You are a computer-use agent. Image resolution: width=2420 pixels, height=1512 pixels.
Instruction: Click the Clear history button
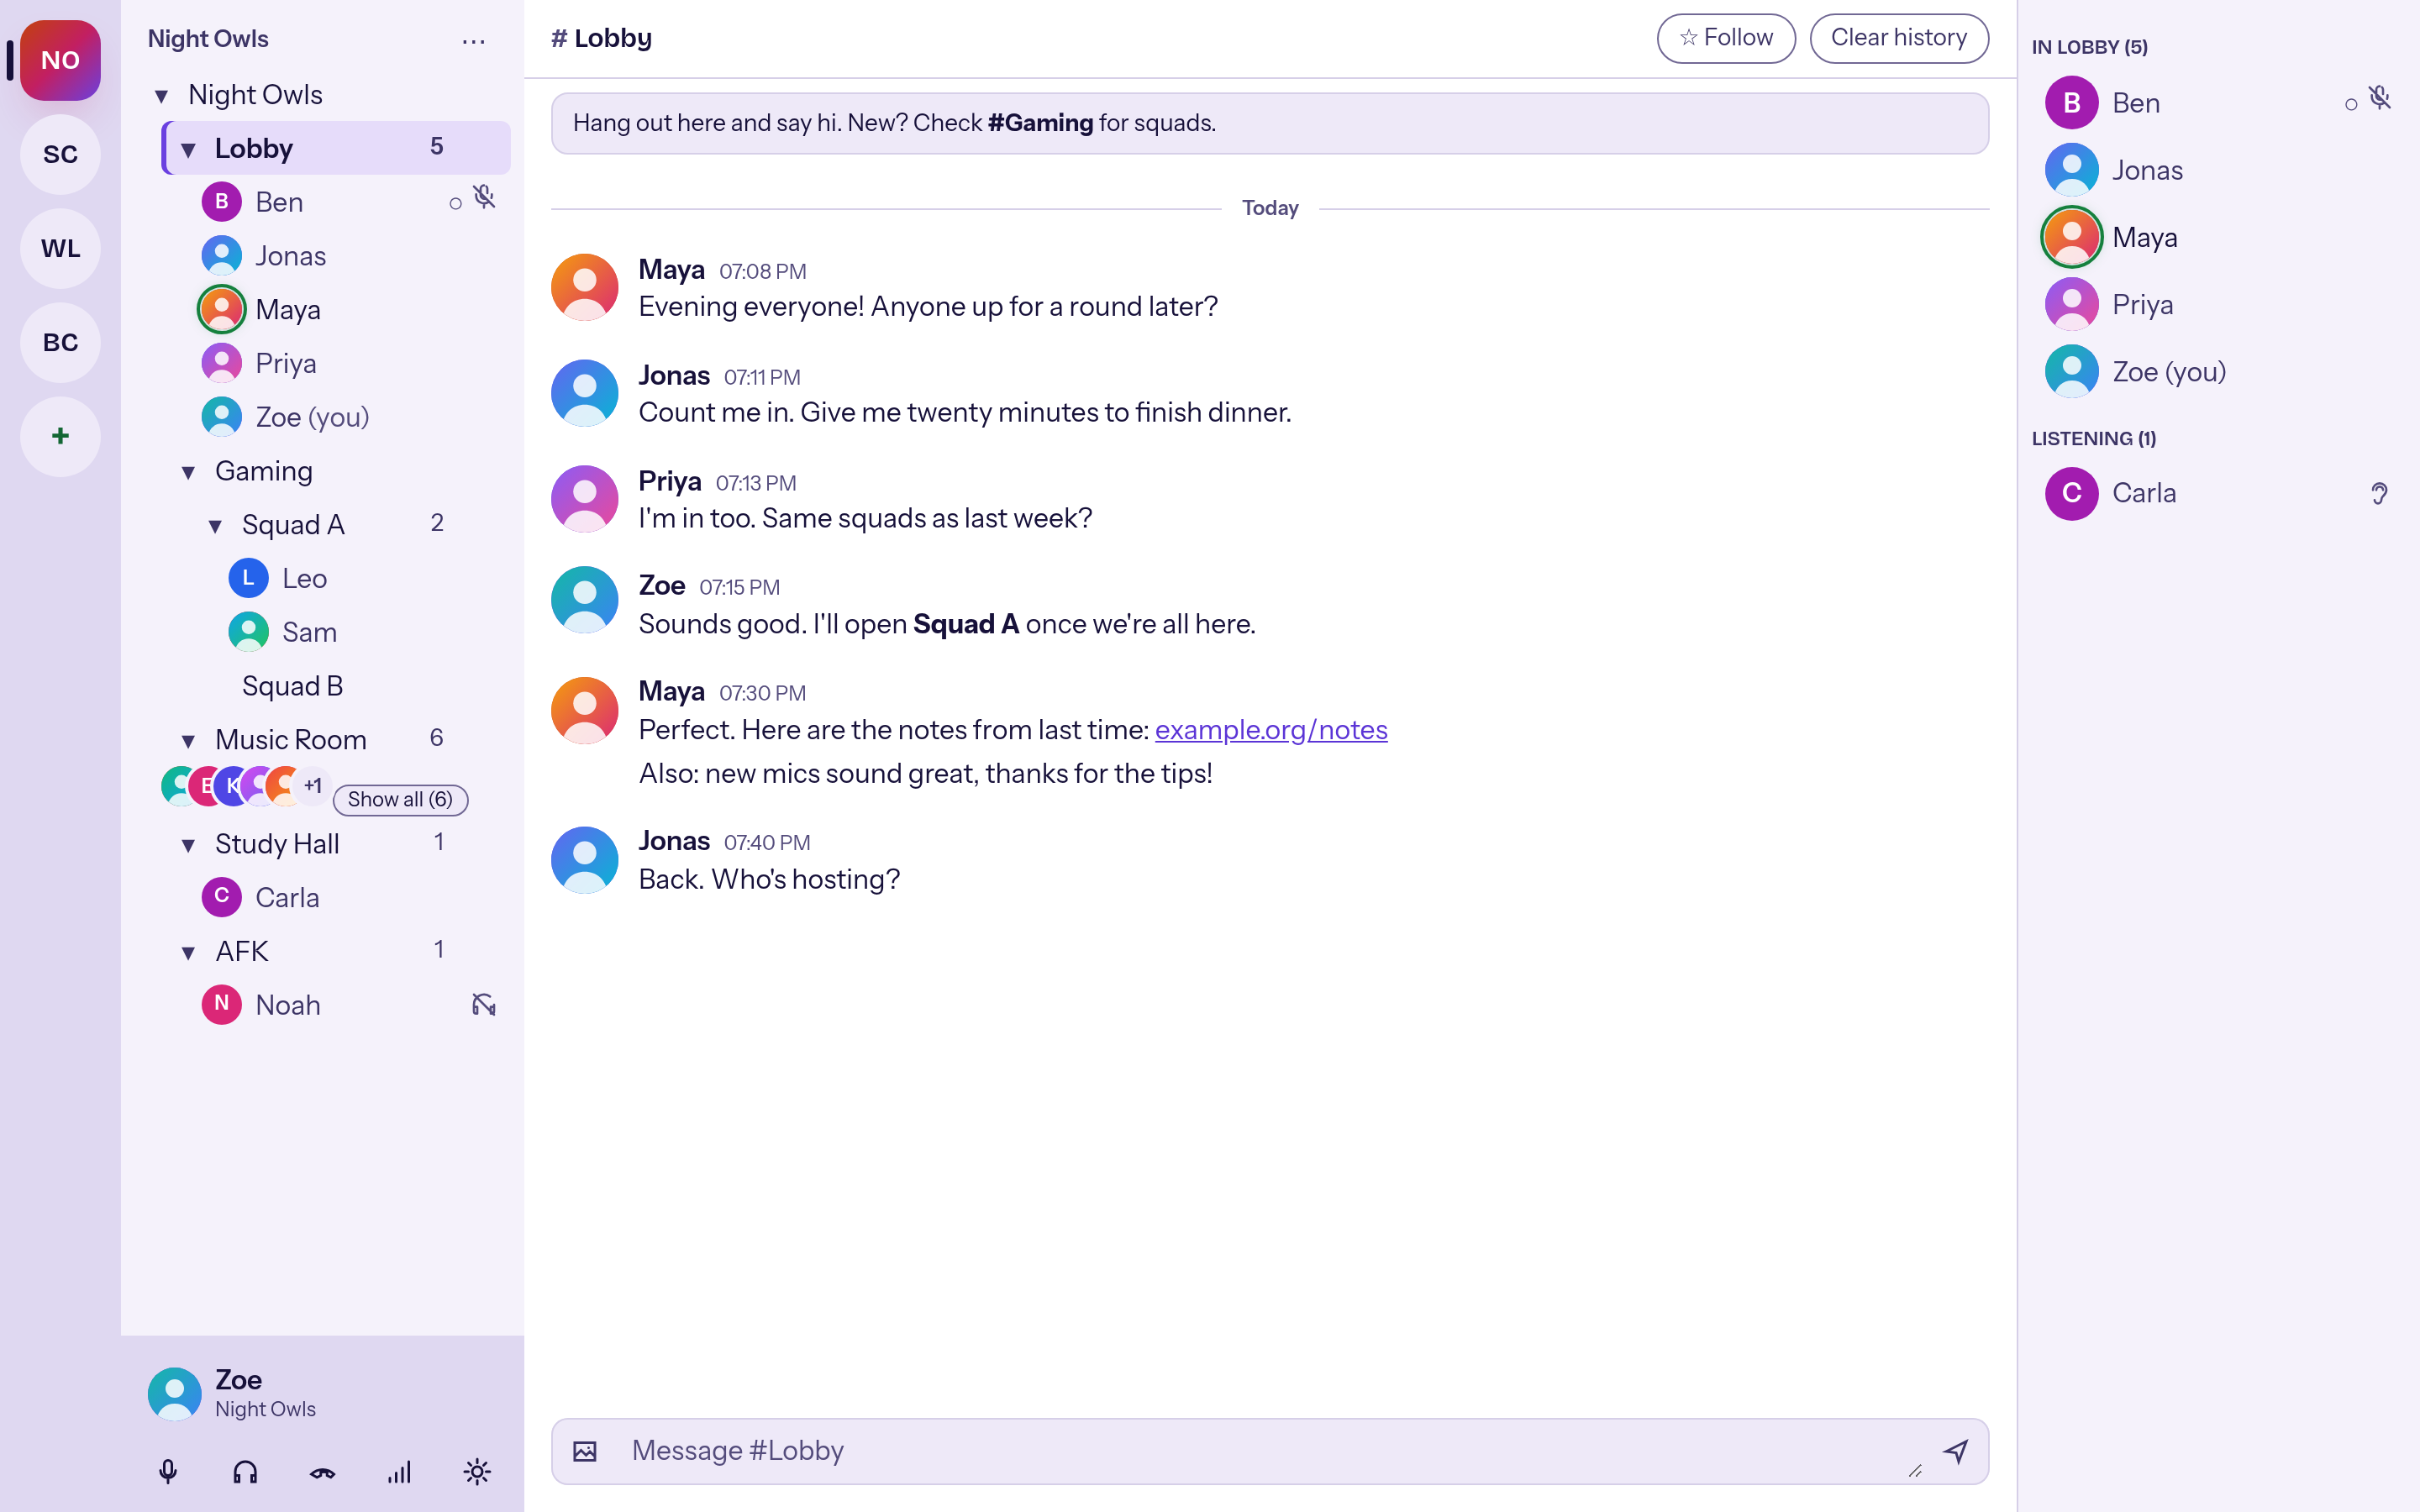[x=1898, y=38]
